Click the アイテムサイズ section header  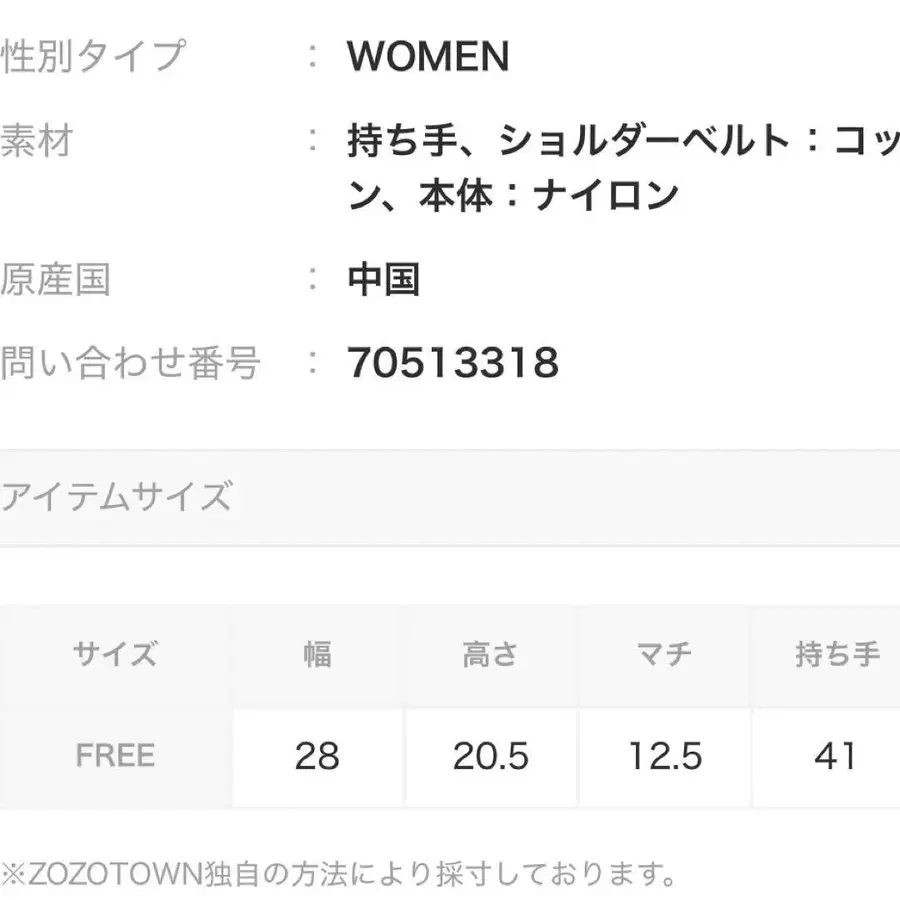point(116,496)
